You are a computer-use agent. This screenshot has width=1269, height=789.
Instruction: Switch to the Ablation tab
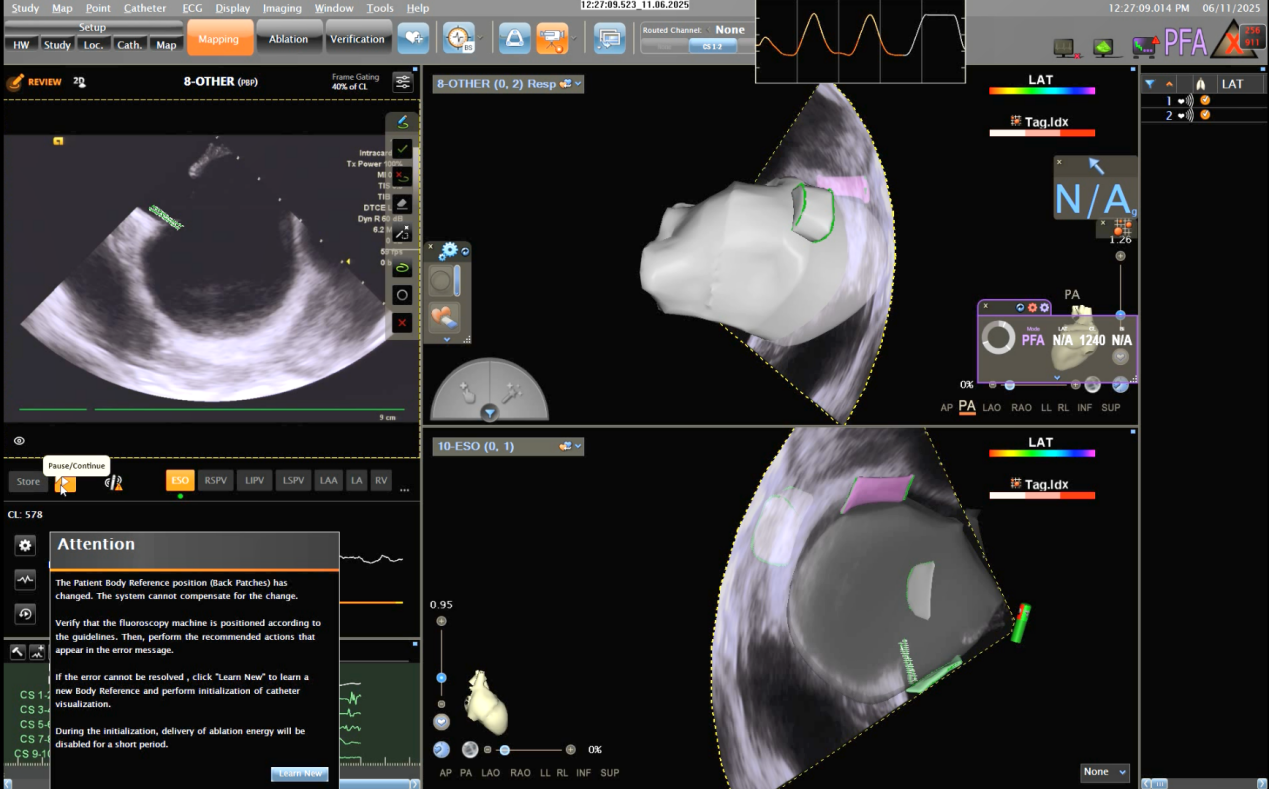[288, 39]
